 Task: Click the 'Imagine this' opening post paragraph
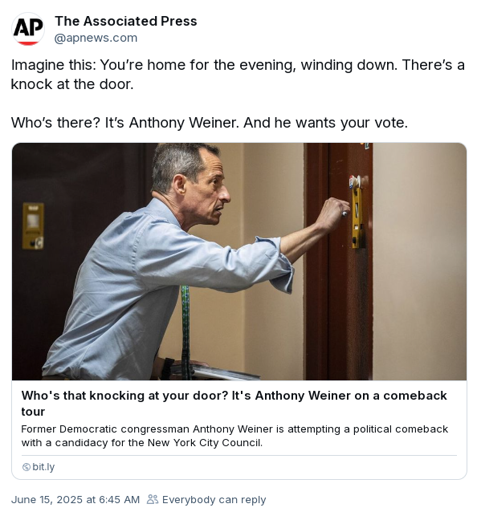point(238,74)
